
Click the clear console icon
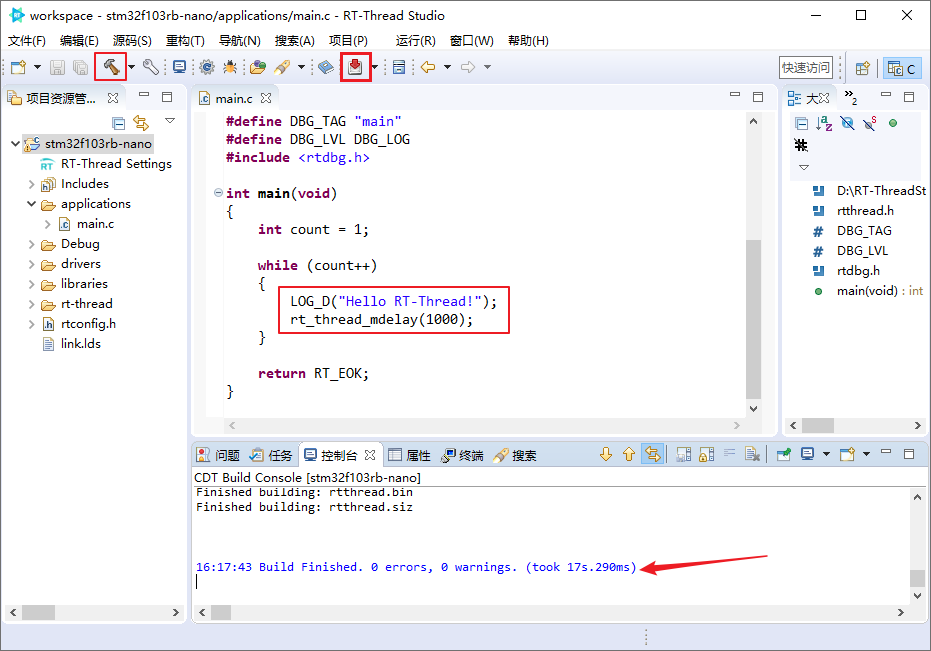tap(752, 455)
